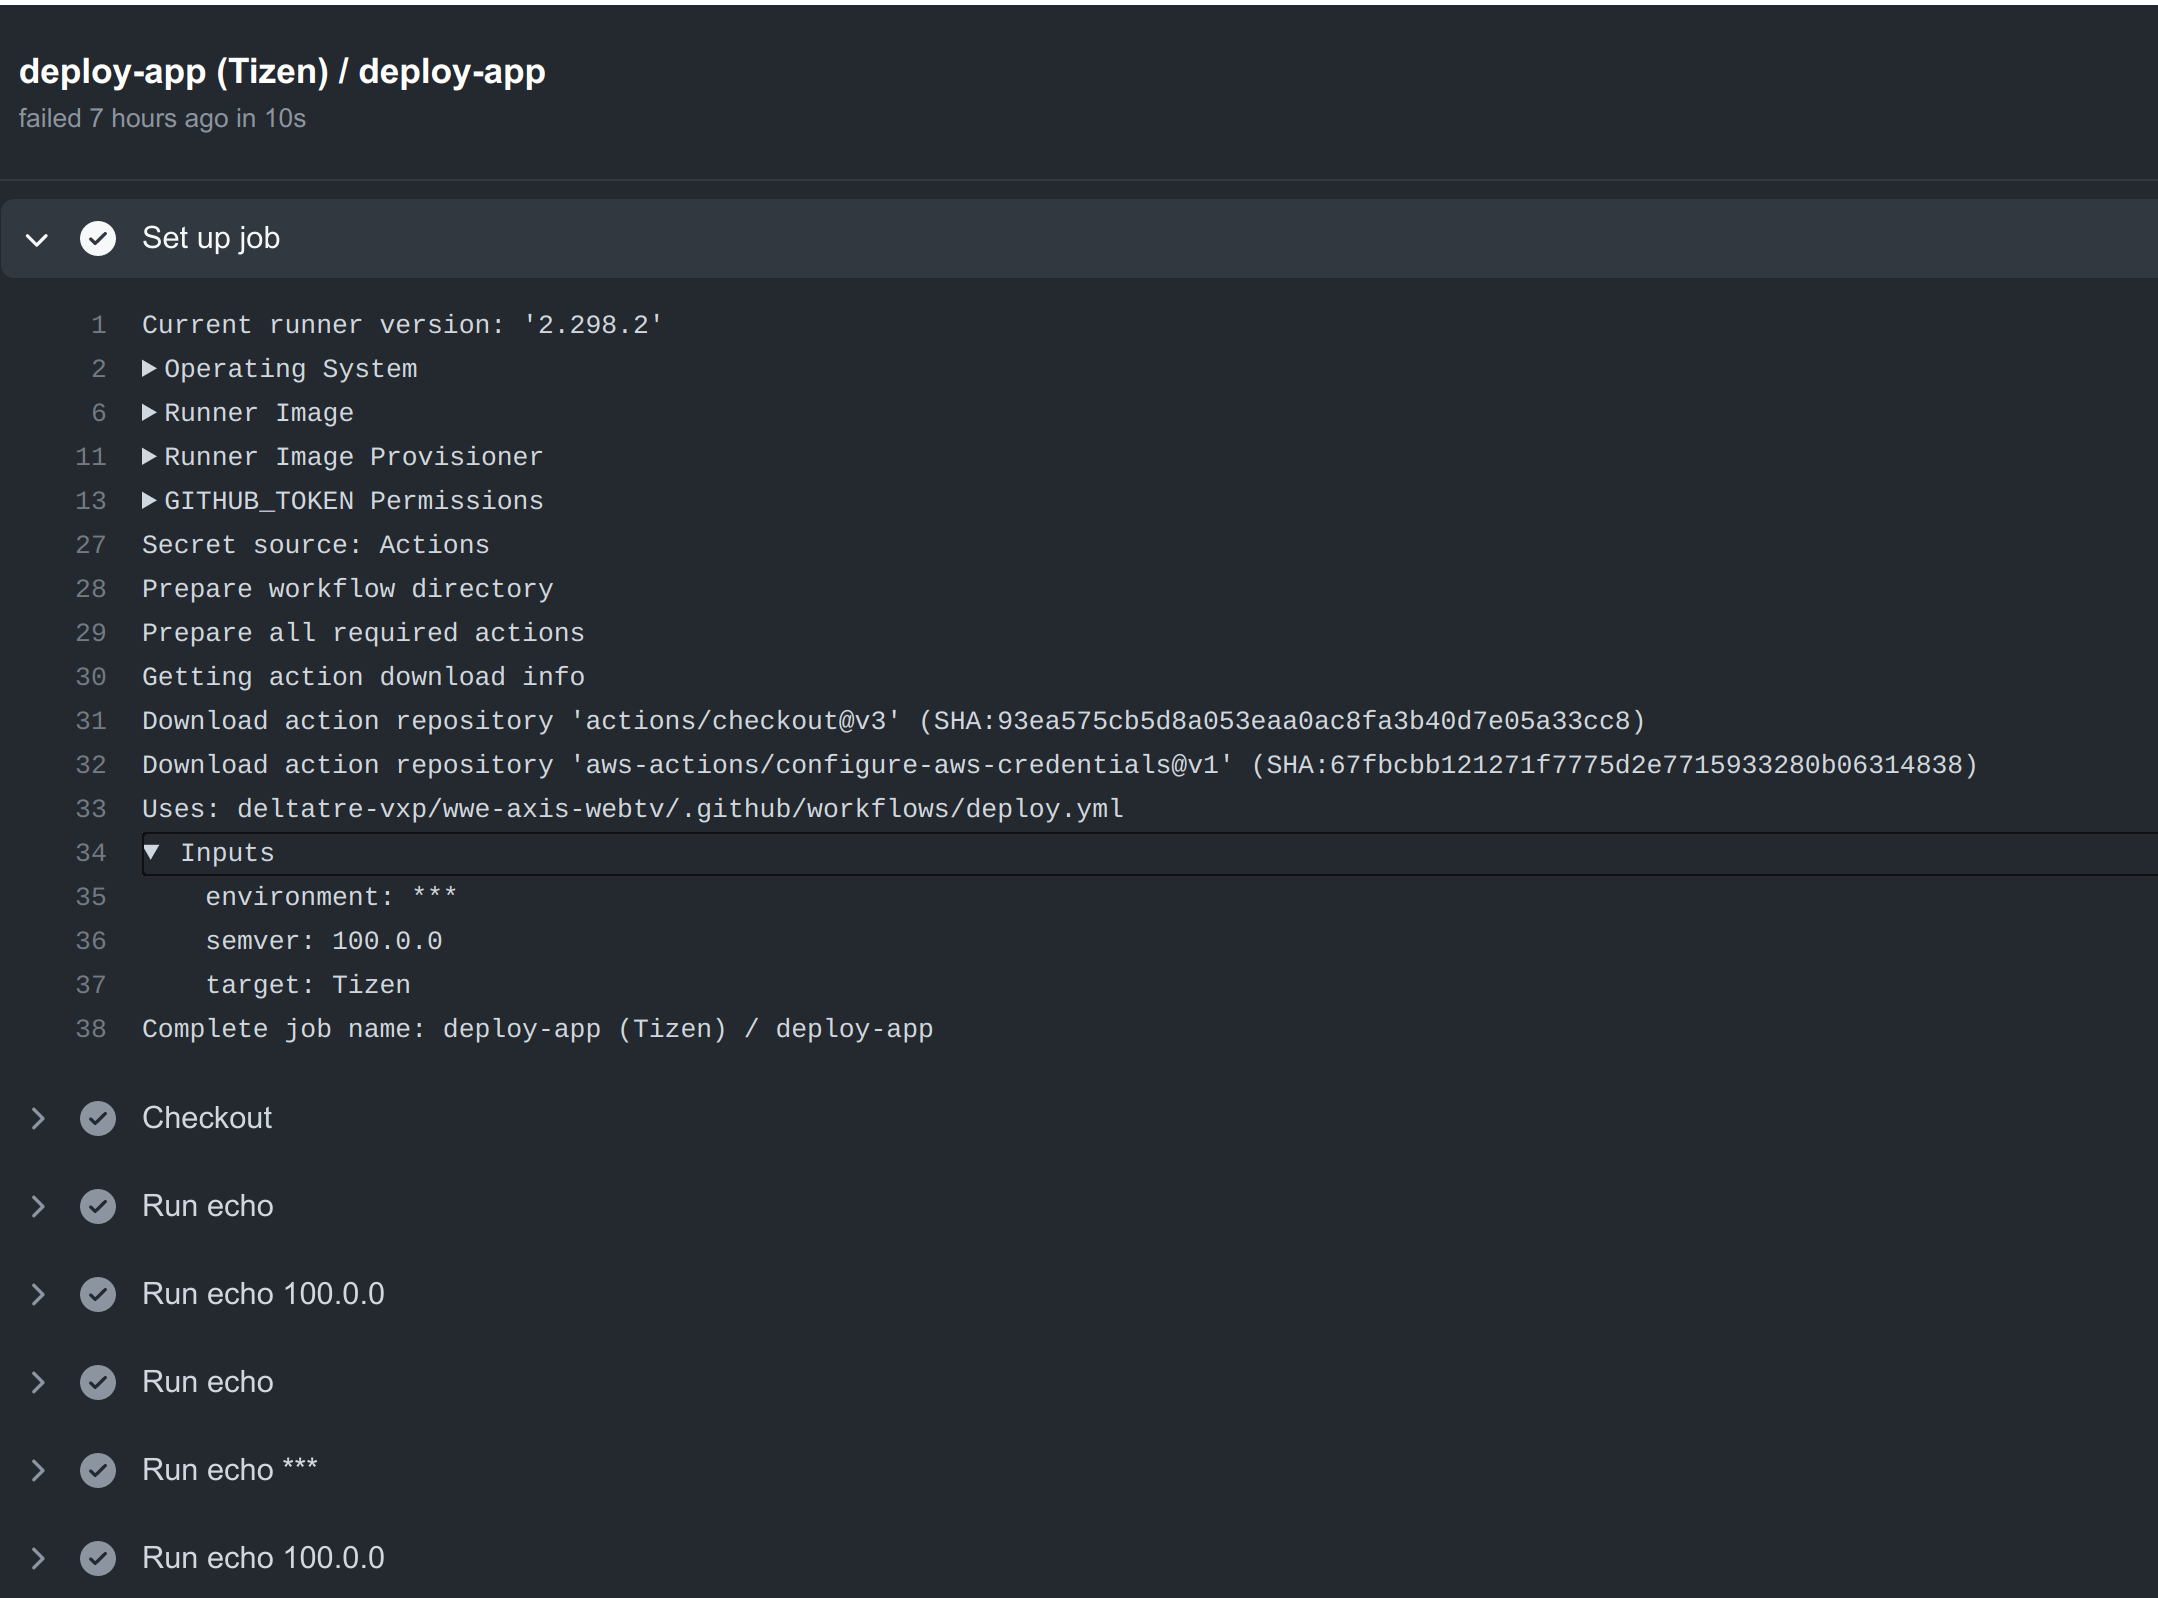
Task: Expand the Runner Image log group
Action: point(150,412)
